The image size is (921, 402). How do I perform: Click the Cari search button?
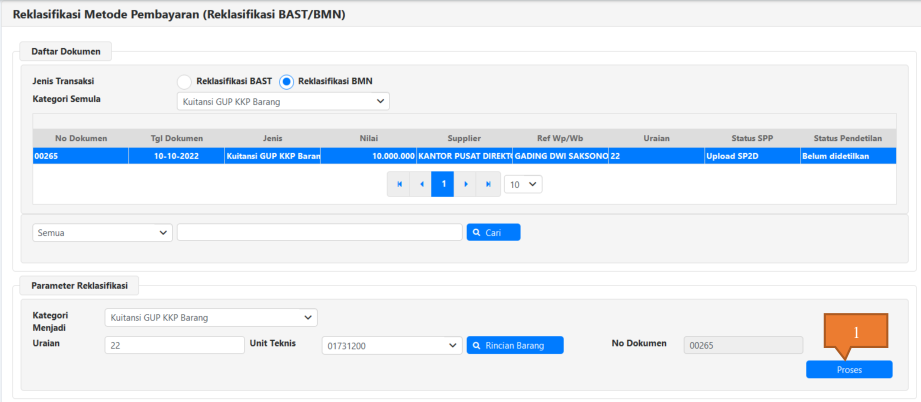[493, 232]
